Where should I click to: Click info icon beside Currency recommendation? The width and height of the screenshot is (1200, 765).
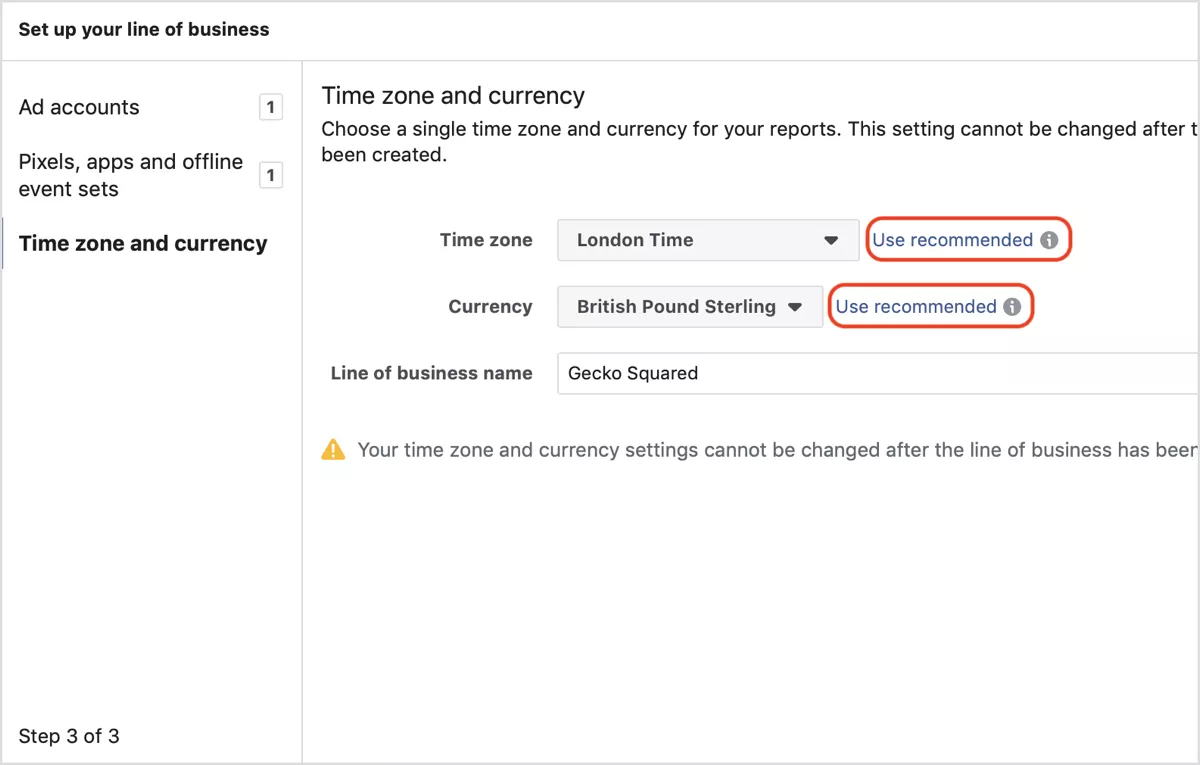tap(1012, 307)
